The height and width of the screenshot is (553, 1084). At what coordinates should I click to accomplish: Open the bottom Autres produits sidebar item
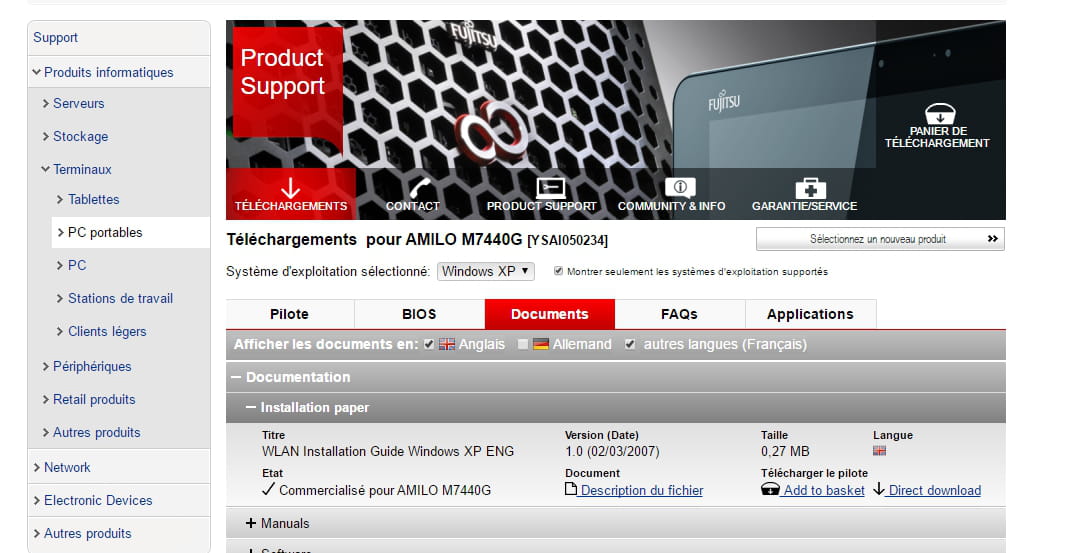point(88,533)
